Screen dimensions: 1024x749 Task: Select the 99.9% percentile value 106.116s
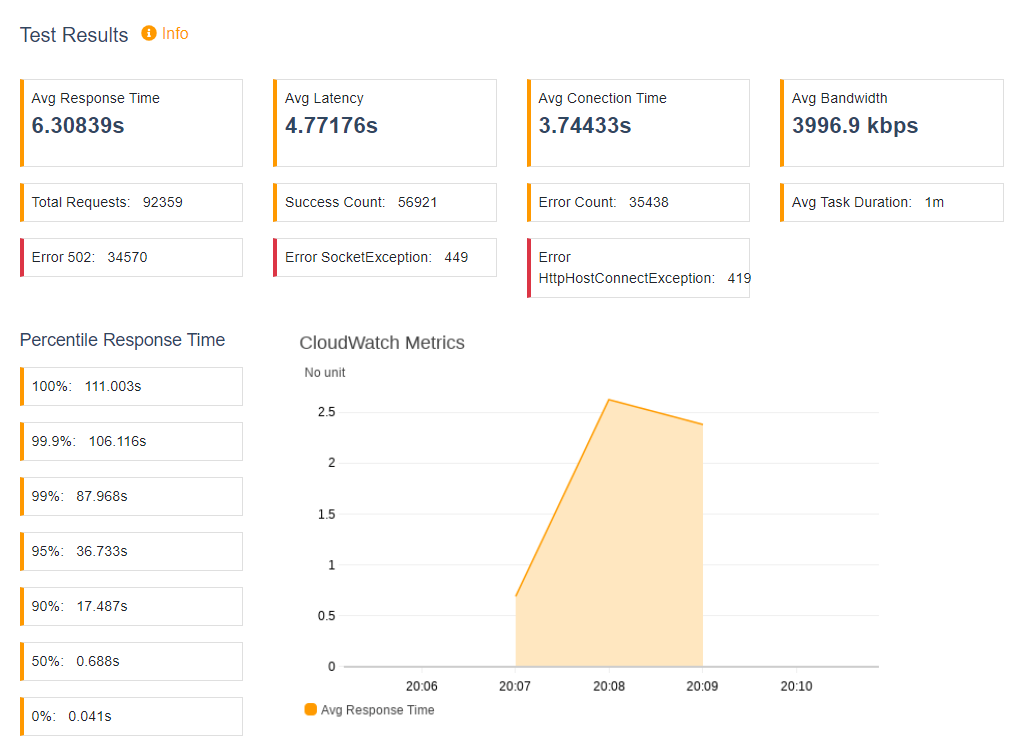coord(118,441)
